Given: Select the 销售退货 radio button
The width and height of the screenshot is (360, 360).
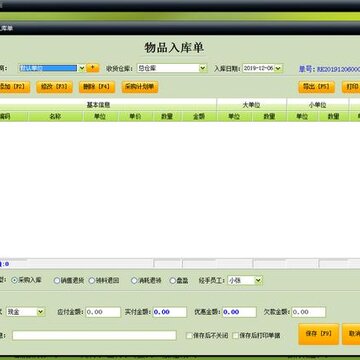Looking at the screenshot, I should click(57, 281).
